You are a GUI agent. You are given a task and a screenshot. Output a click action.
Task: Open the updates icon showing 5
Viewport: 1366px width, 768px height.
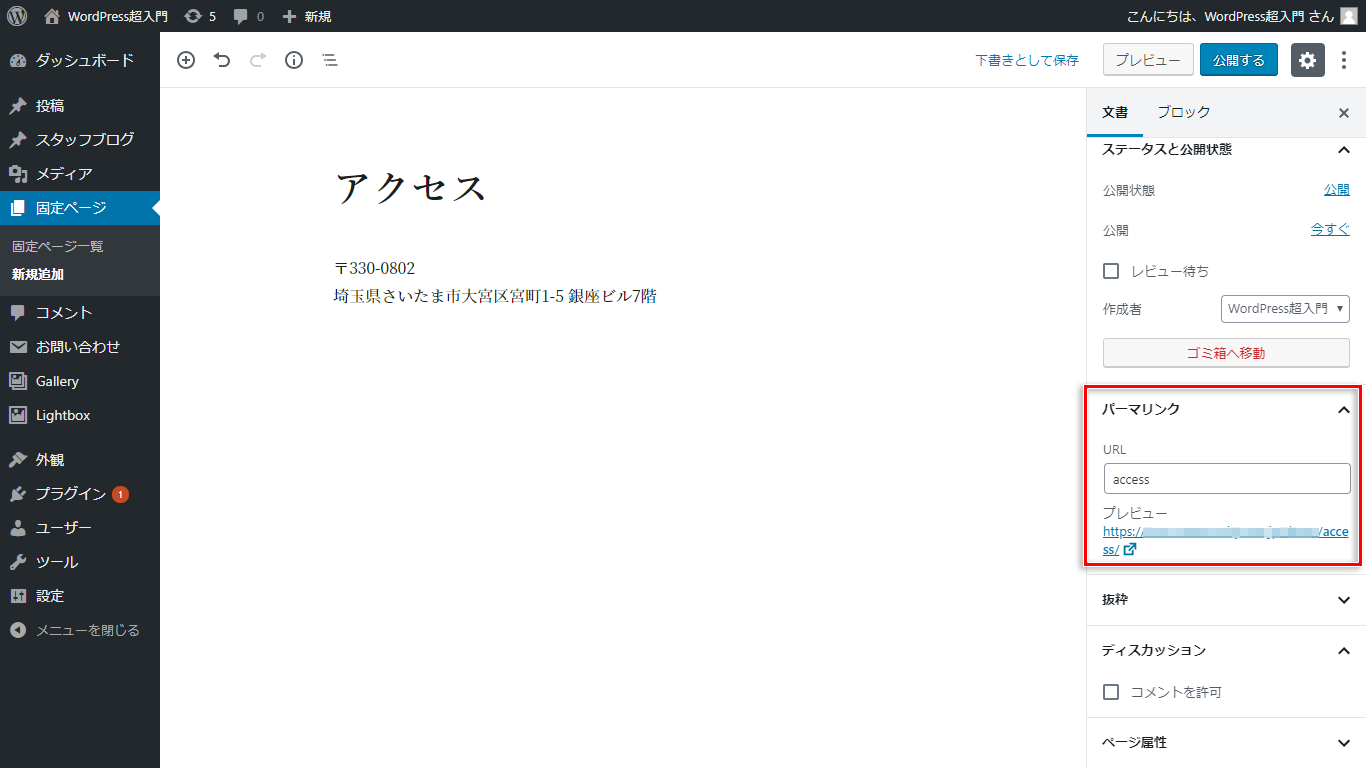click(200, 16)
